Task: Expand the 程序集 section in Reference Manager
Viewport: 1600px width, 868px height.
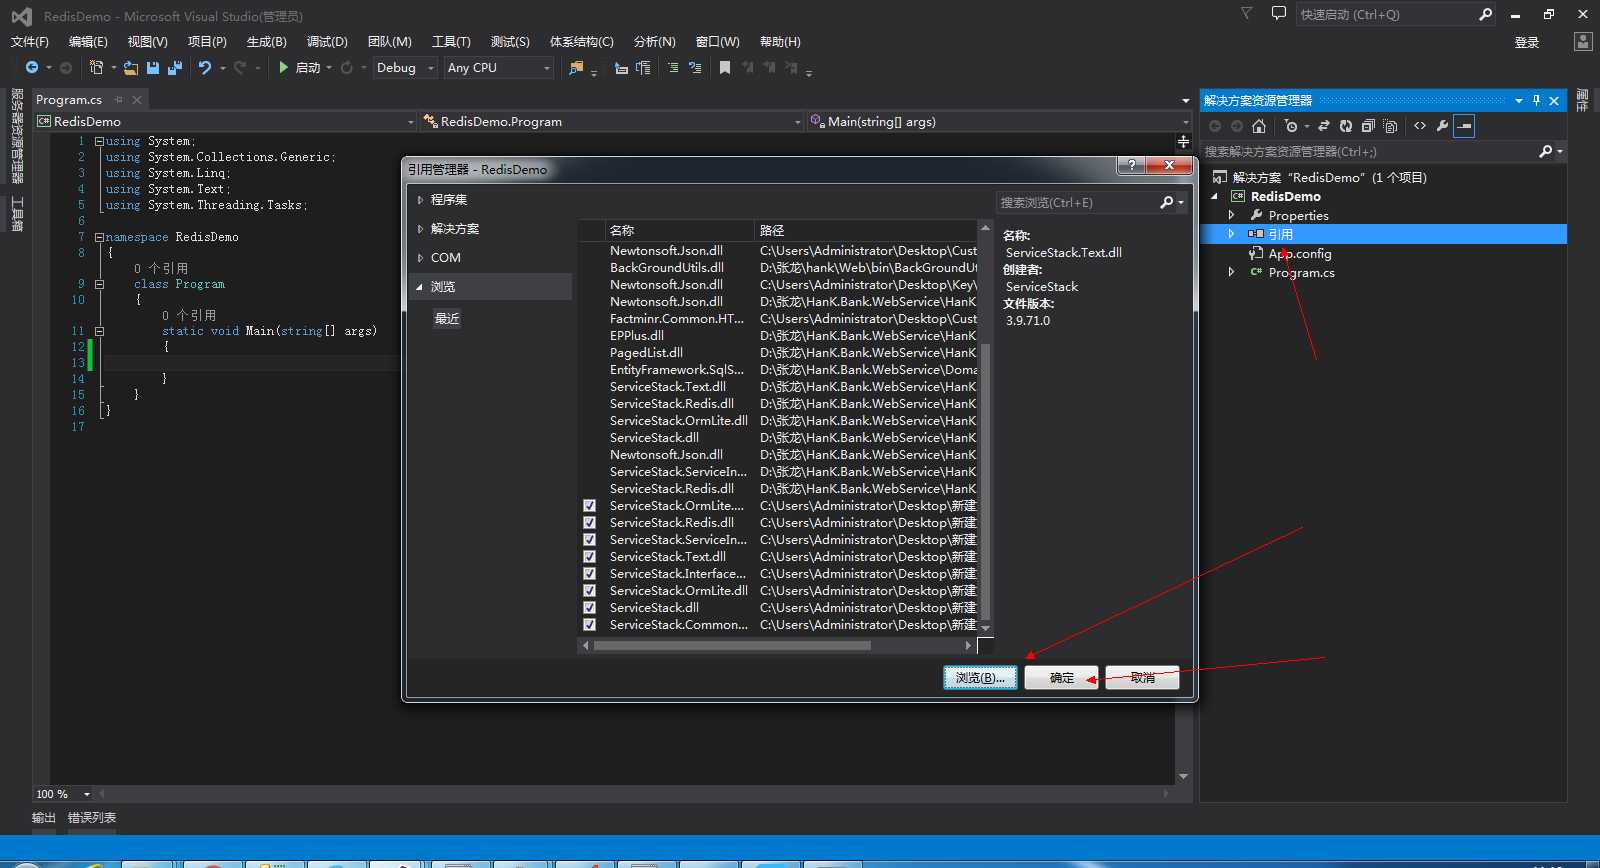Action: coord(420,200)
